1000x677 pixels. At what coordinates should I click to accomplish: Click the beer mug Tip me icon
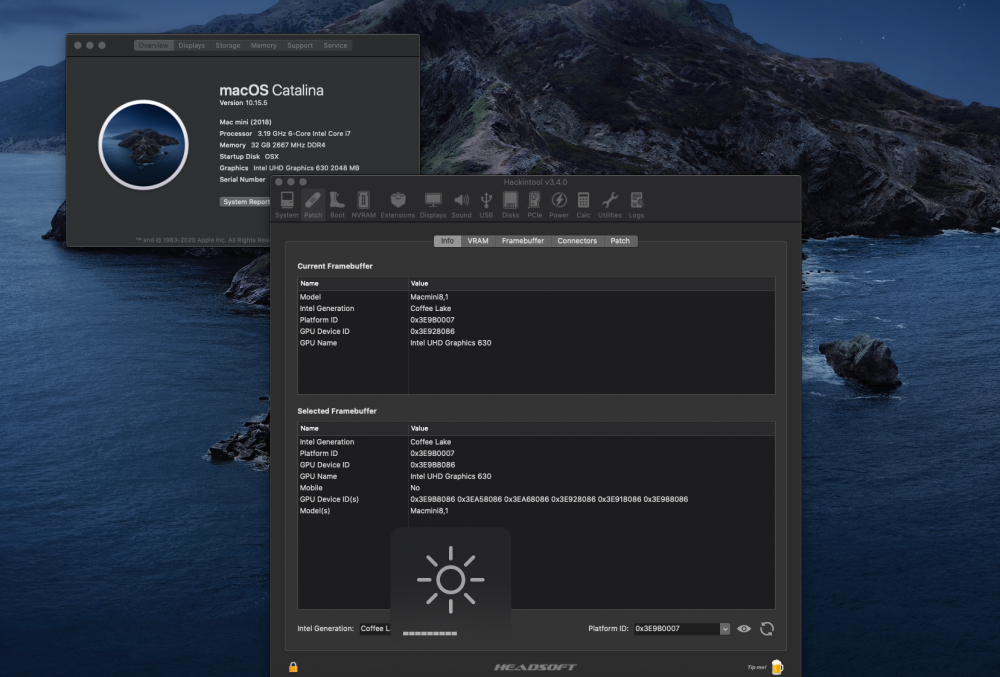click(x=777, y=667)
